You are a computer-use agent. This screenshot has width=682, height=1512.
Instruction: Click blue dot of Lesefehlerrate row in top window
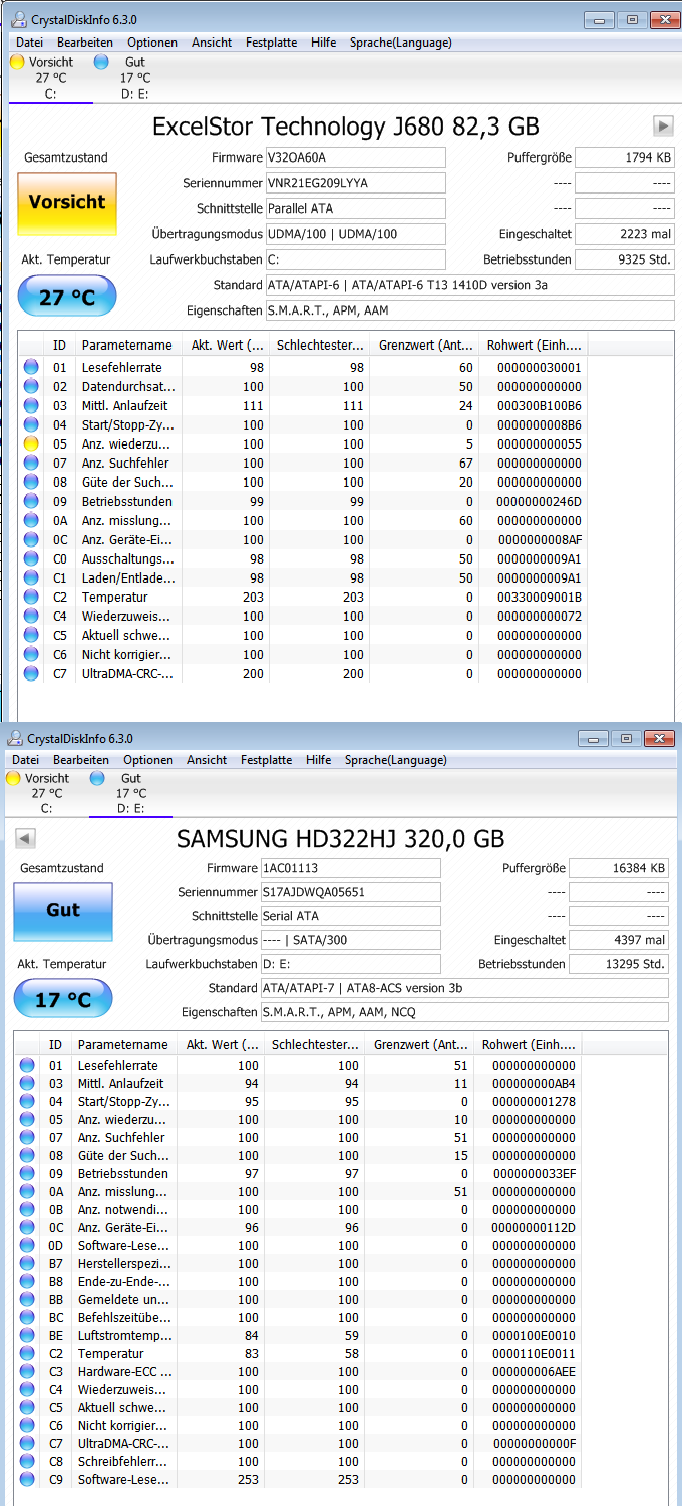pyautogui.click(x=31, y=367)
